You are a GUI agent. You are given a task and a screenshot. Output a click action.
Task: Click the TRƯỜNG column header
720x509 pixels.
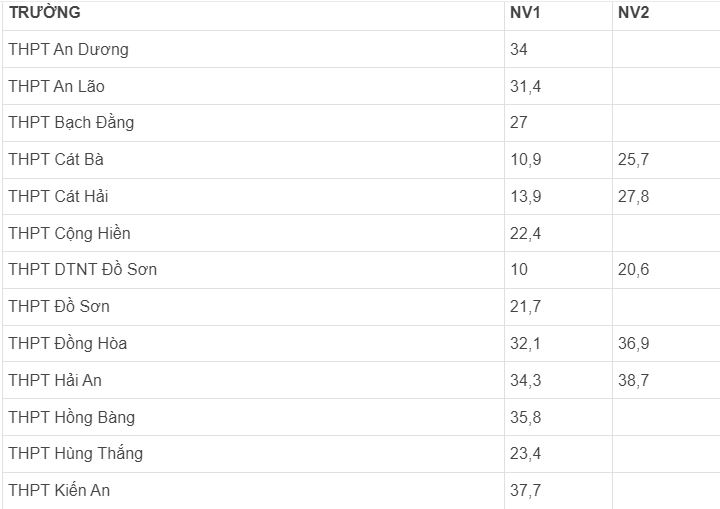click(45, 13)
